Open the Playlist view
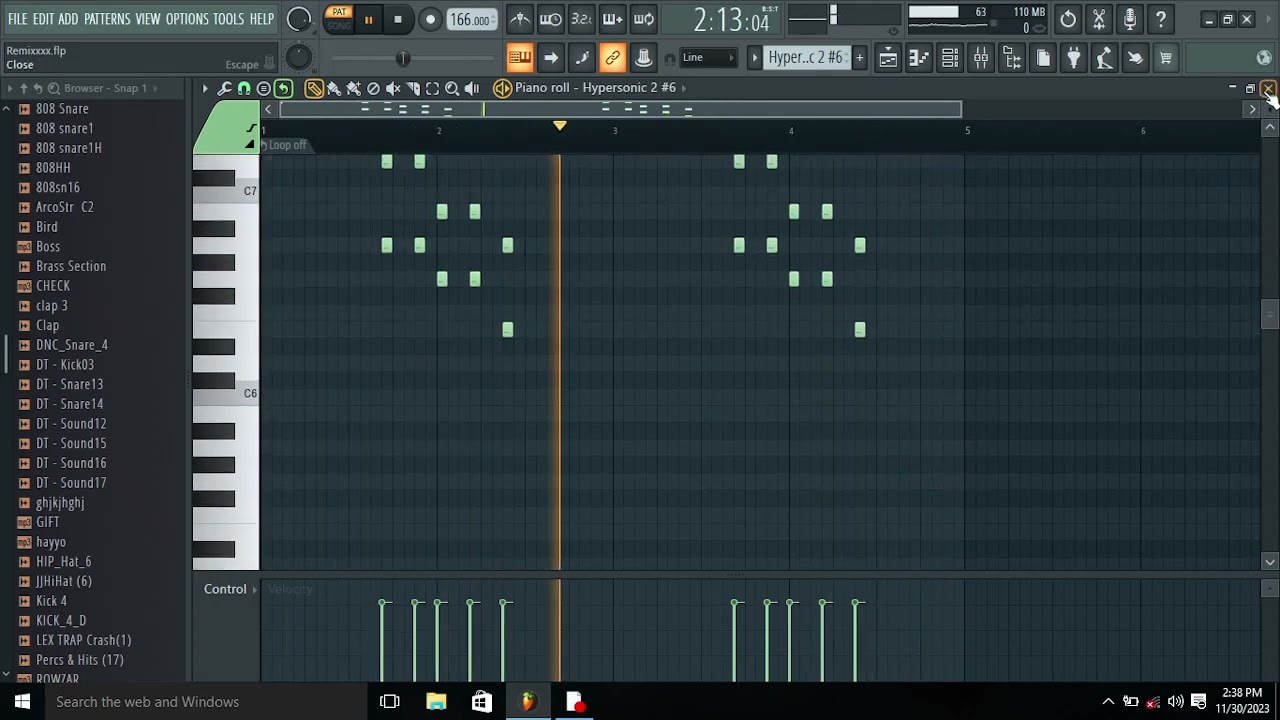The width and height of the screenshot is (1280, 720). [x=888, y=58]
